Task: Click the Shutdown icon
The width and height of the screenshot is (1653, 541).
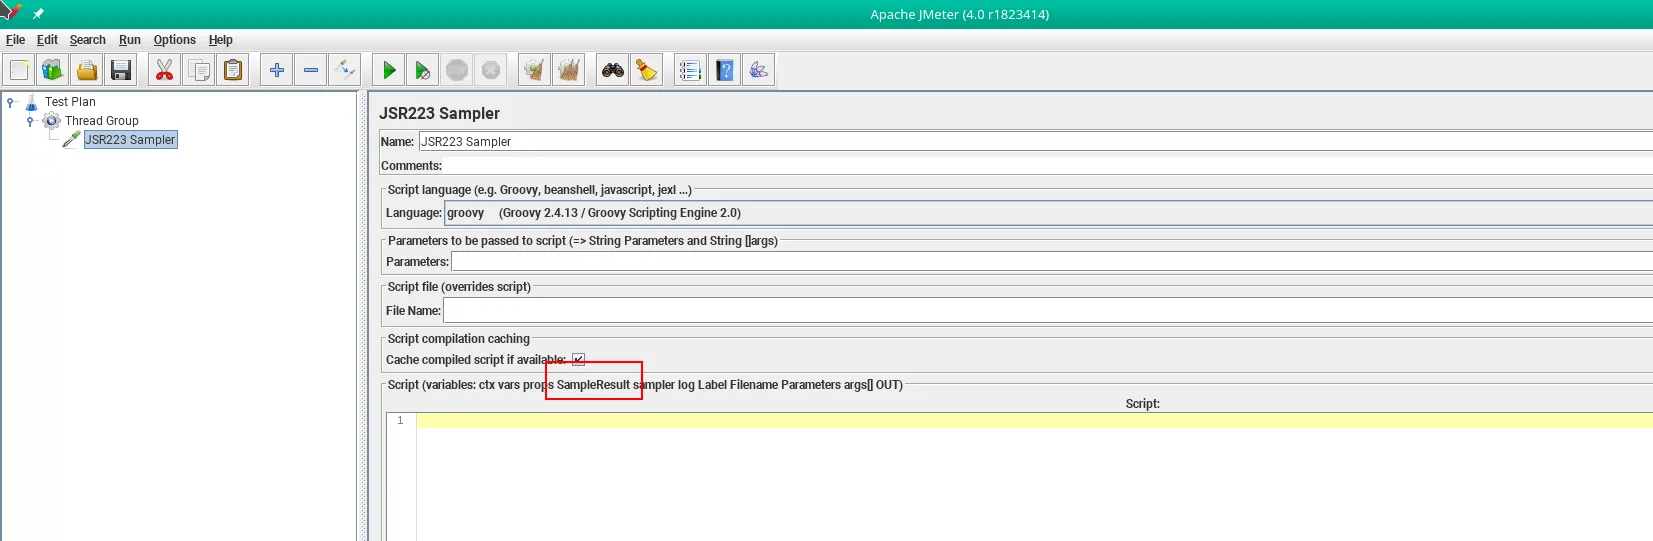Action: pyautogui.click(x=491, y=70)
